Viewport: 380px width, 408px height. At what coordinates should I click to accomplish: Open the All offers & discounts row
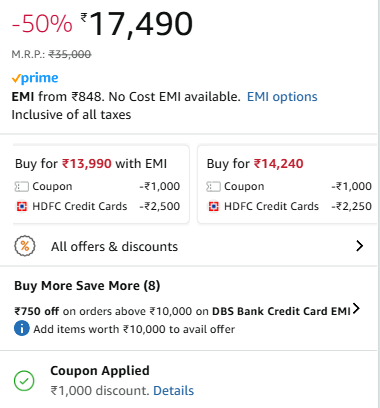click(189, 246)
